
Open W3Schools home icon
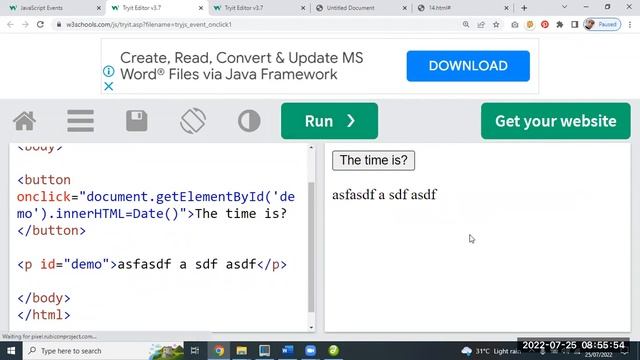[24, 121]
